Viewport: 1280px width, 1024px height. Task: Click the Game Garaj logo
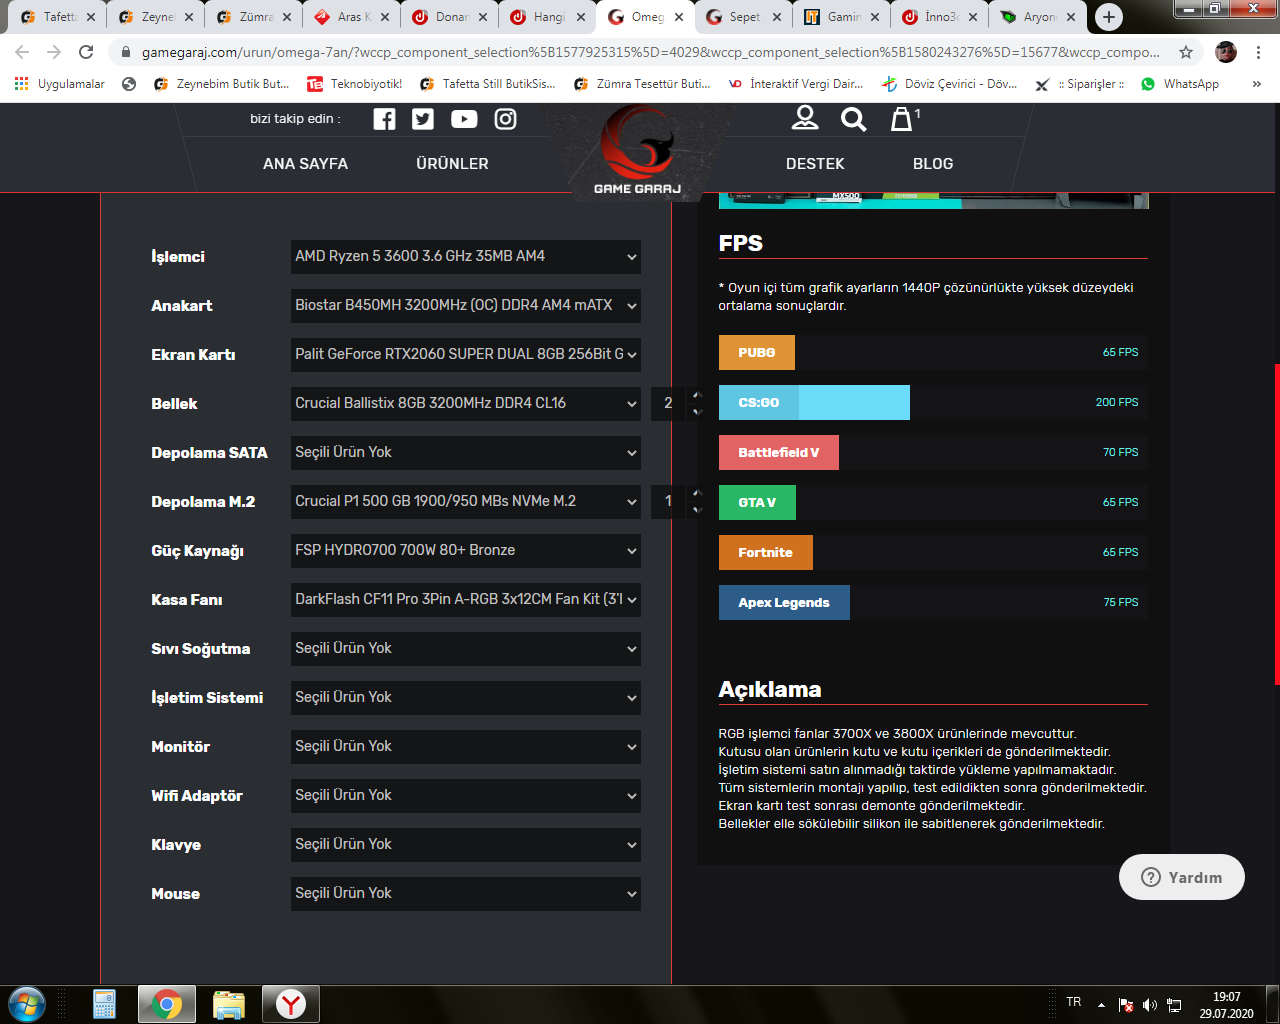(637, 151)
